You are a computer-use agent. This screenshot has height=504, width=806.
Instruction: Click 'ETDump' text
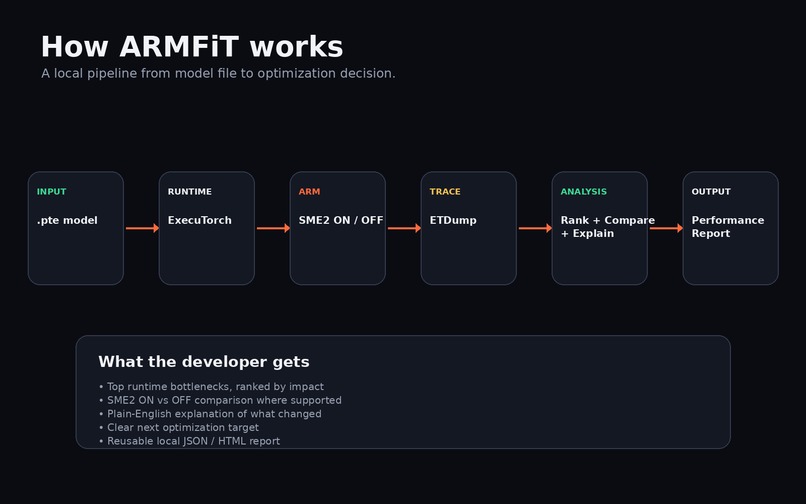(453, 220)
